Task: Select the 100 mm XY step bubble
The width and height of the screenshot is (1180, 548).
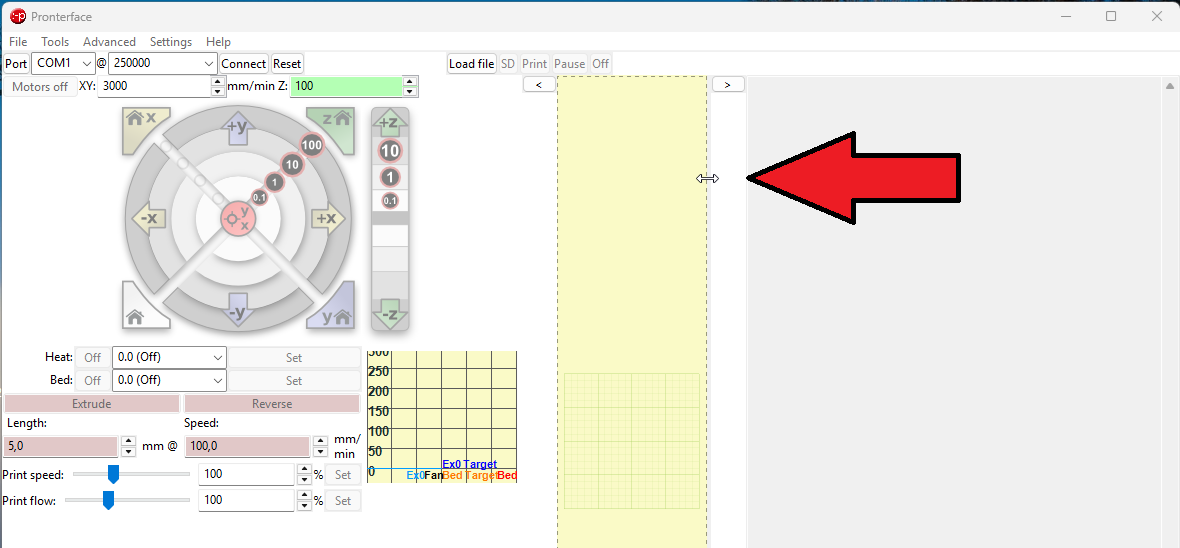Action: pos(312,145)
